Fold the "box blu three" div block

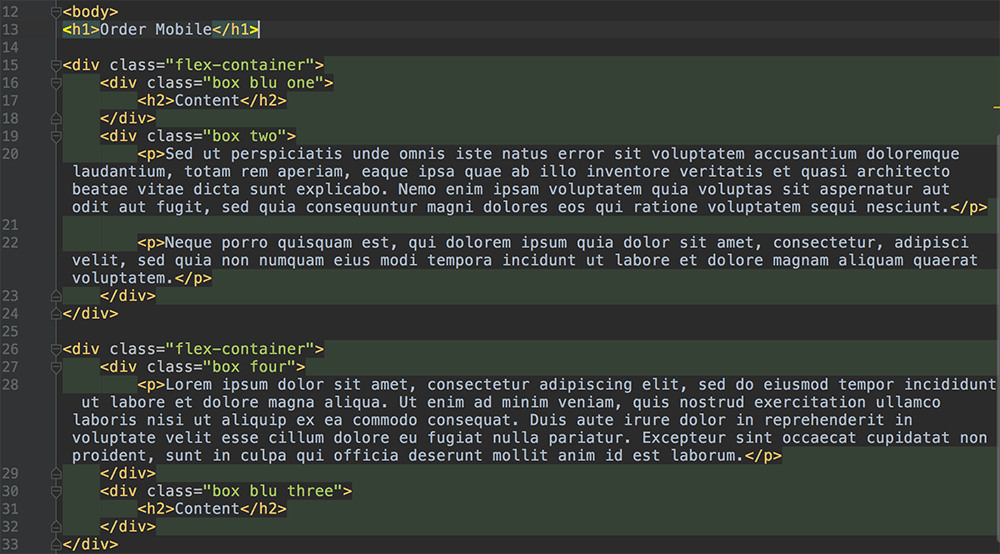56,491
